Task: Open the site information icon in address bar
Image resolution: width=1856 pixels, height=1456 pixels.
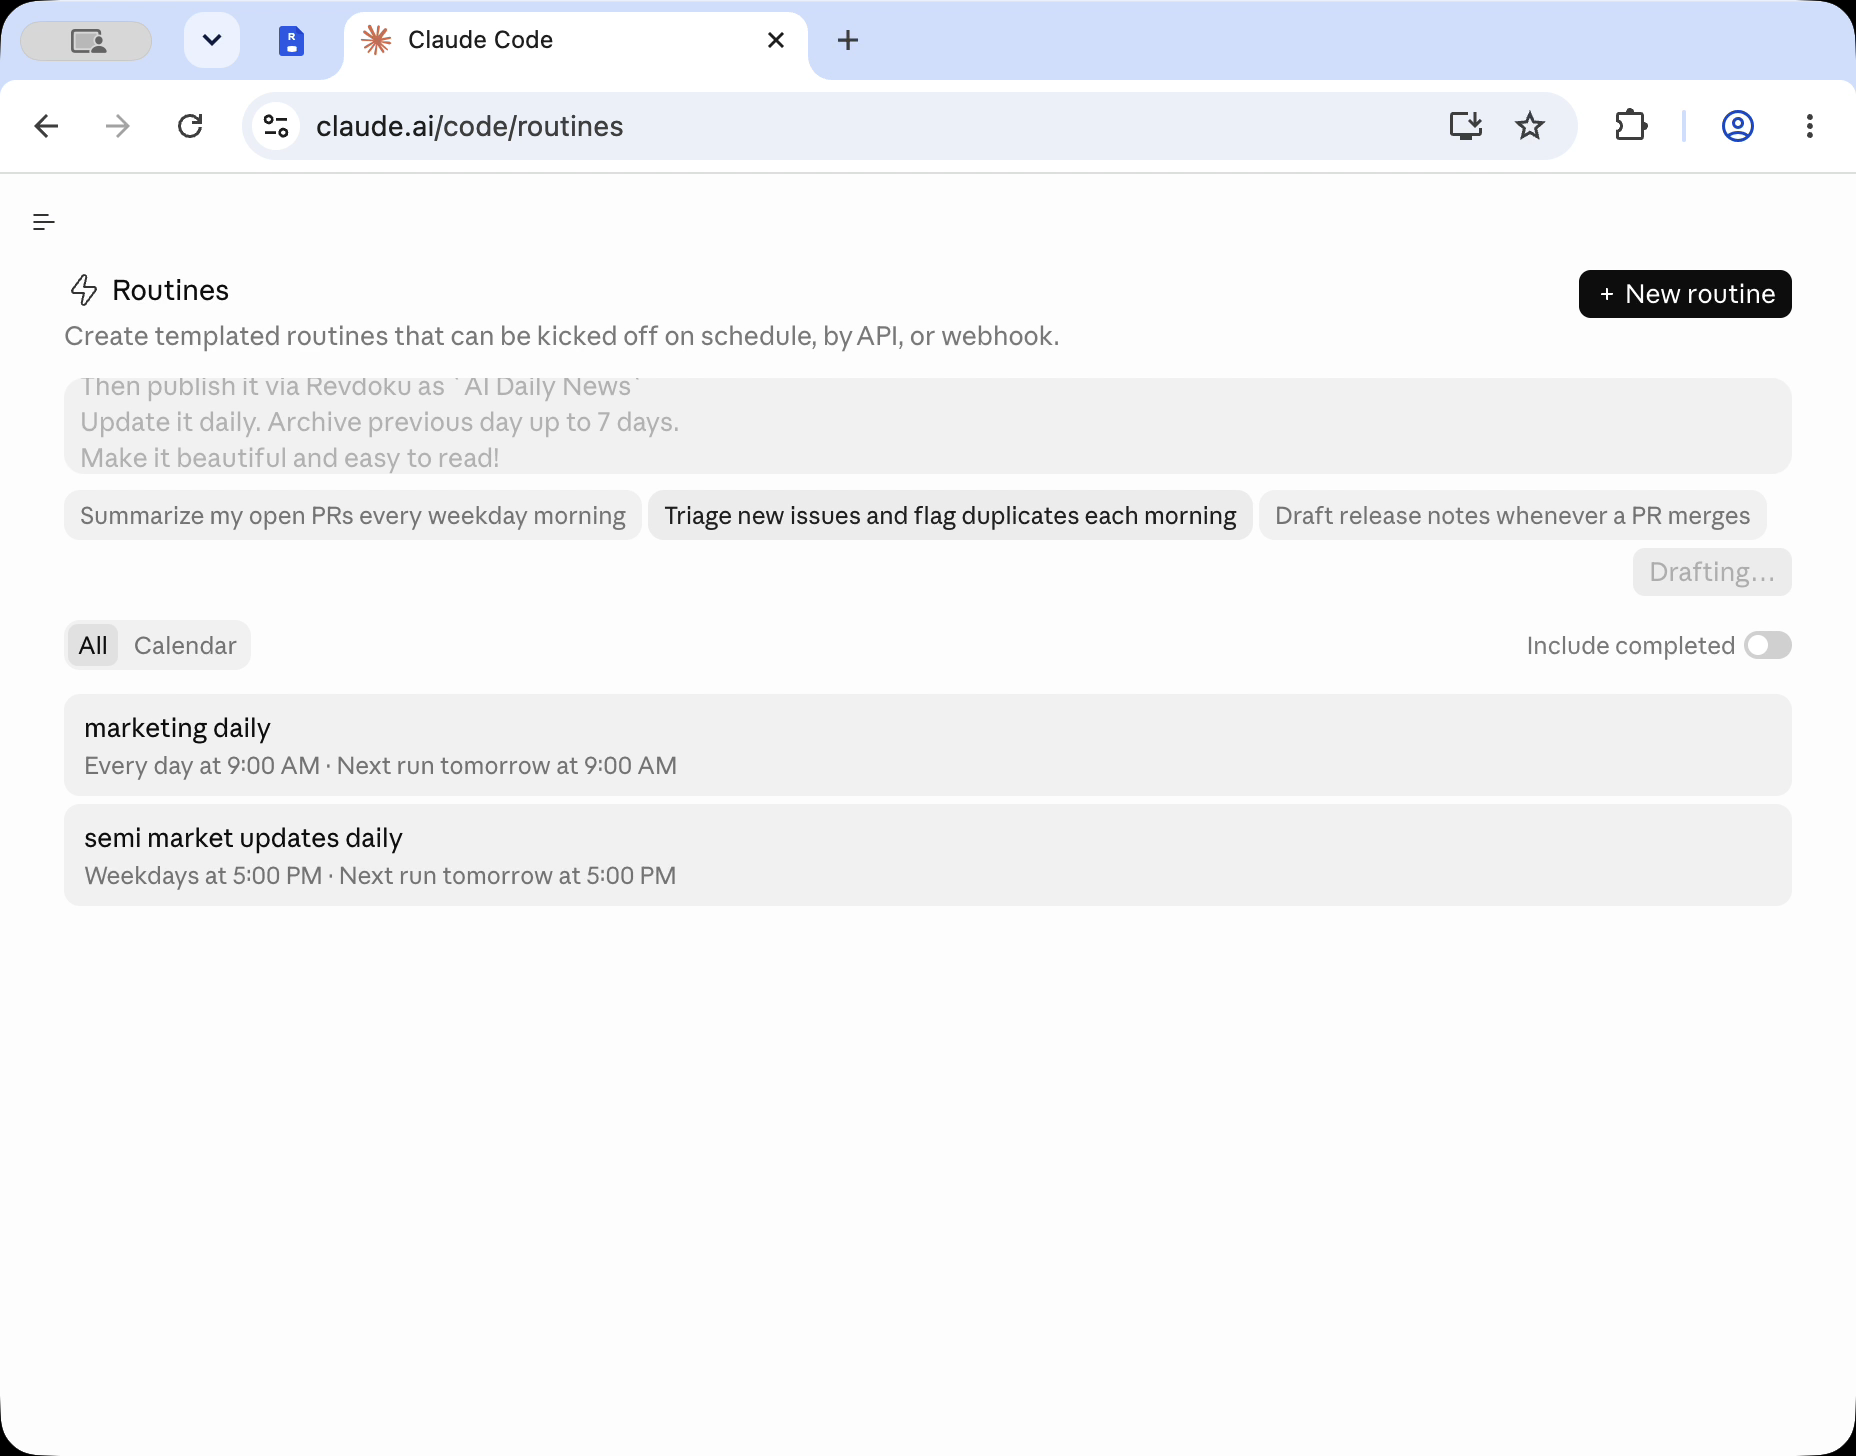Action: pyautogui.click(x=276, y=126)
